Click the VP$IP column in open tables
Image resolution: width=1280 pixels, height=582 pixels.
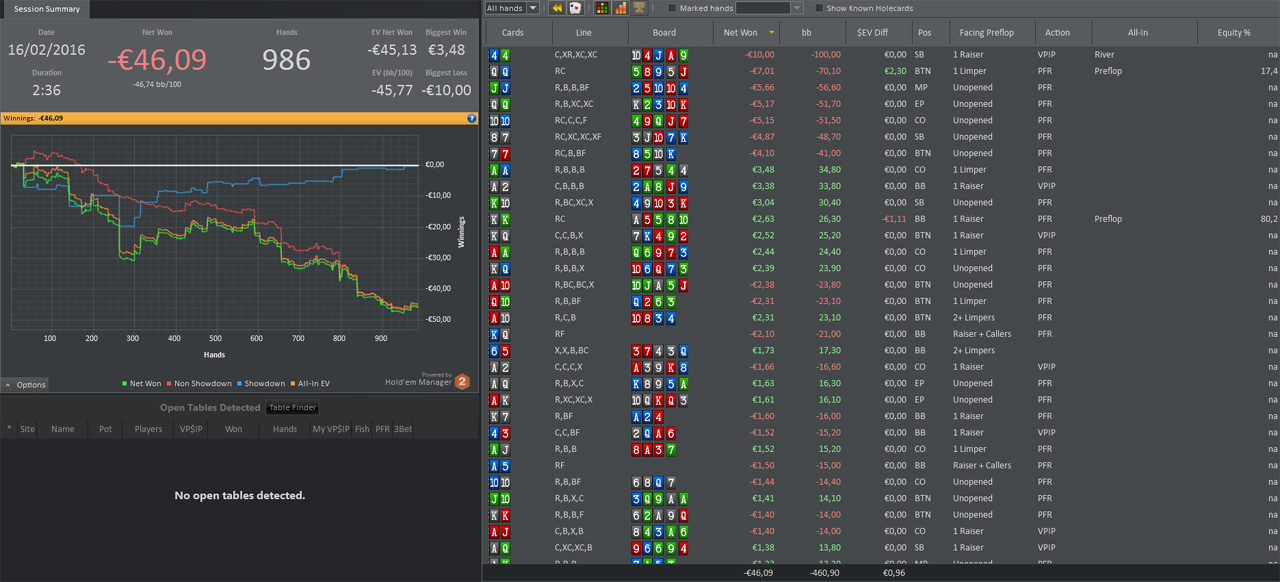point(189,429)
